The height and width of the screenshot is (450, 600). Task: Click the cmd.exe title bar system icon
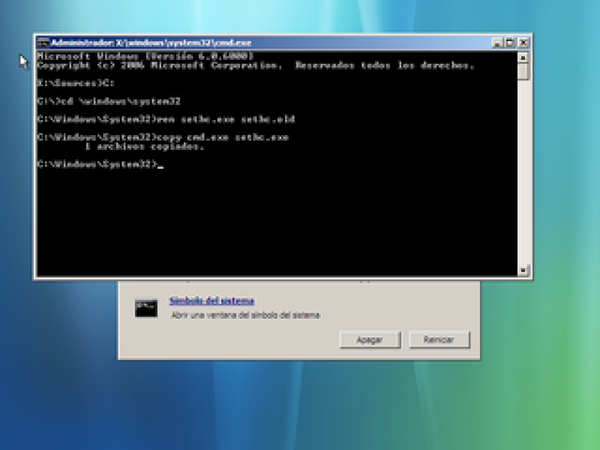tap(43, 42)
